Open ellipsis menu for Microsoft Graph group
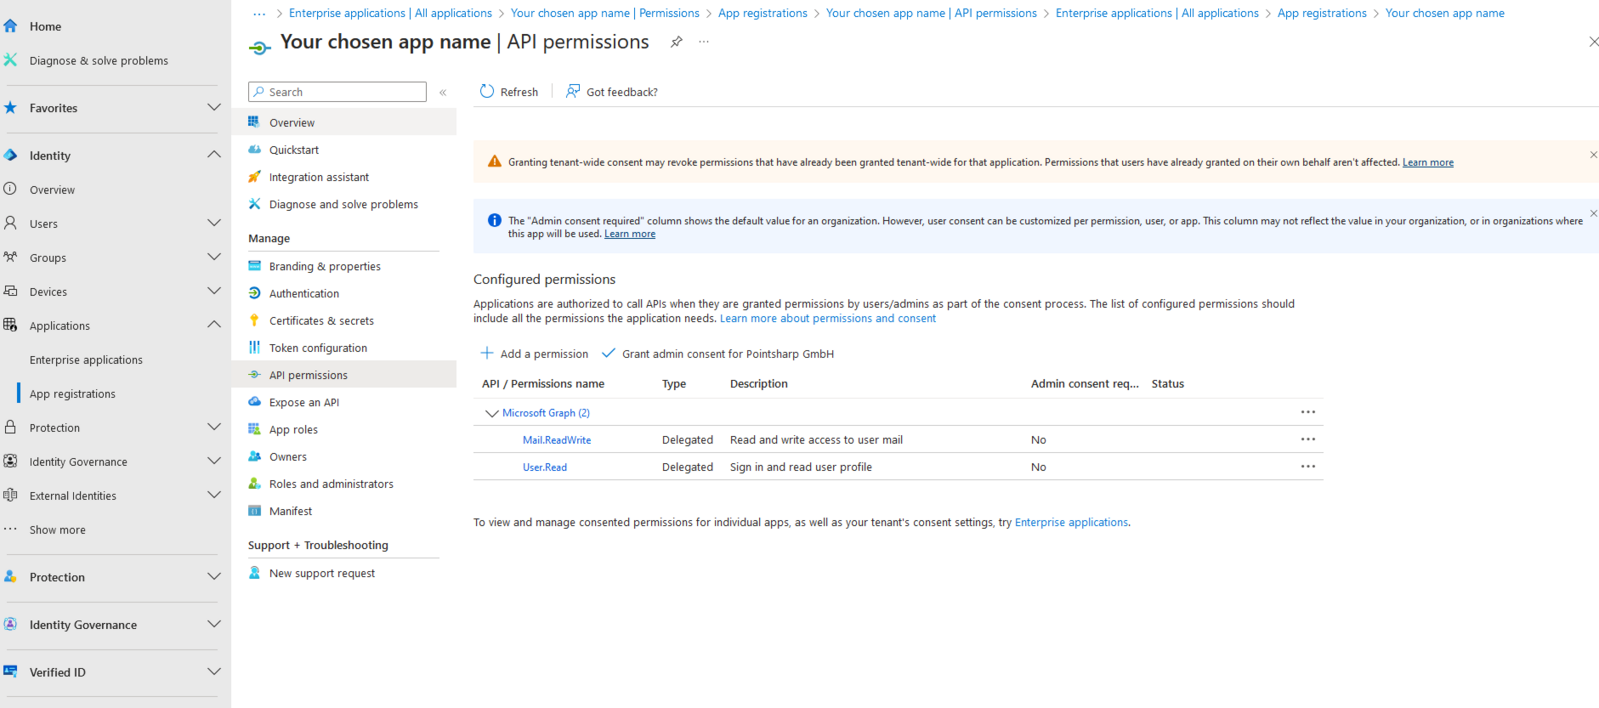Viewport: 1599px width, 708px height. tap(1308, 412)
